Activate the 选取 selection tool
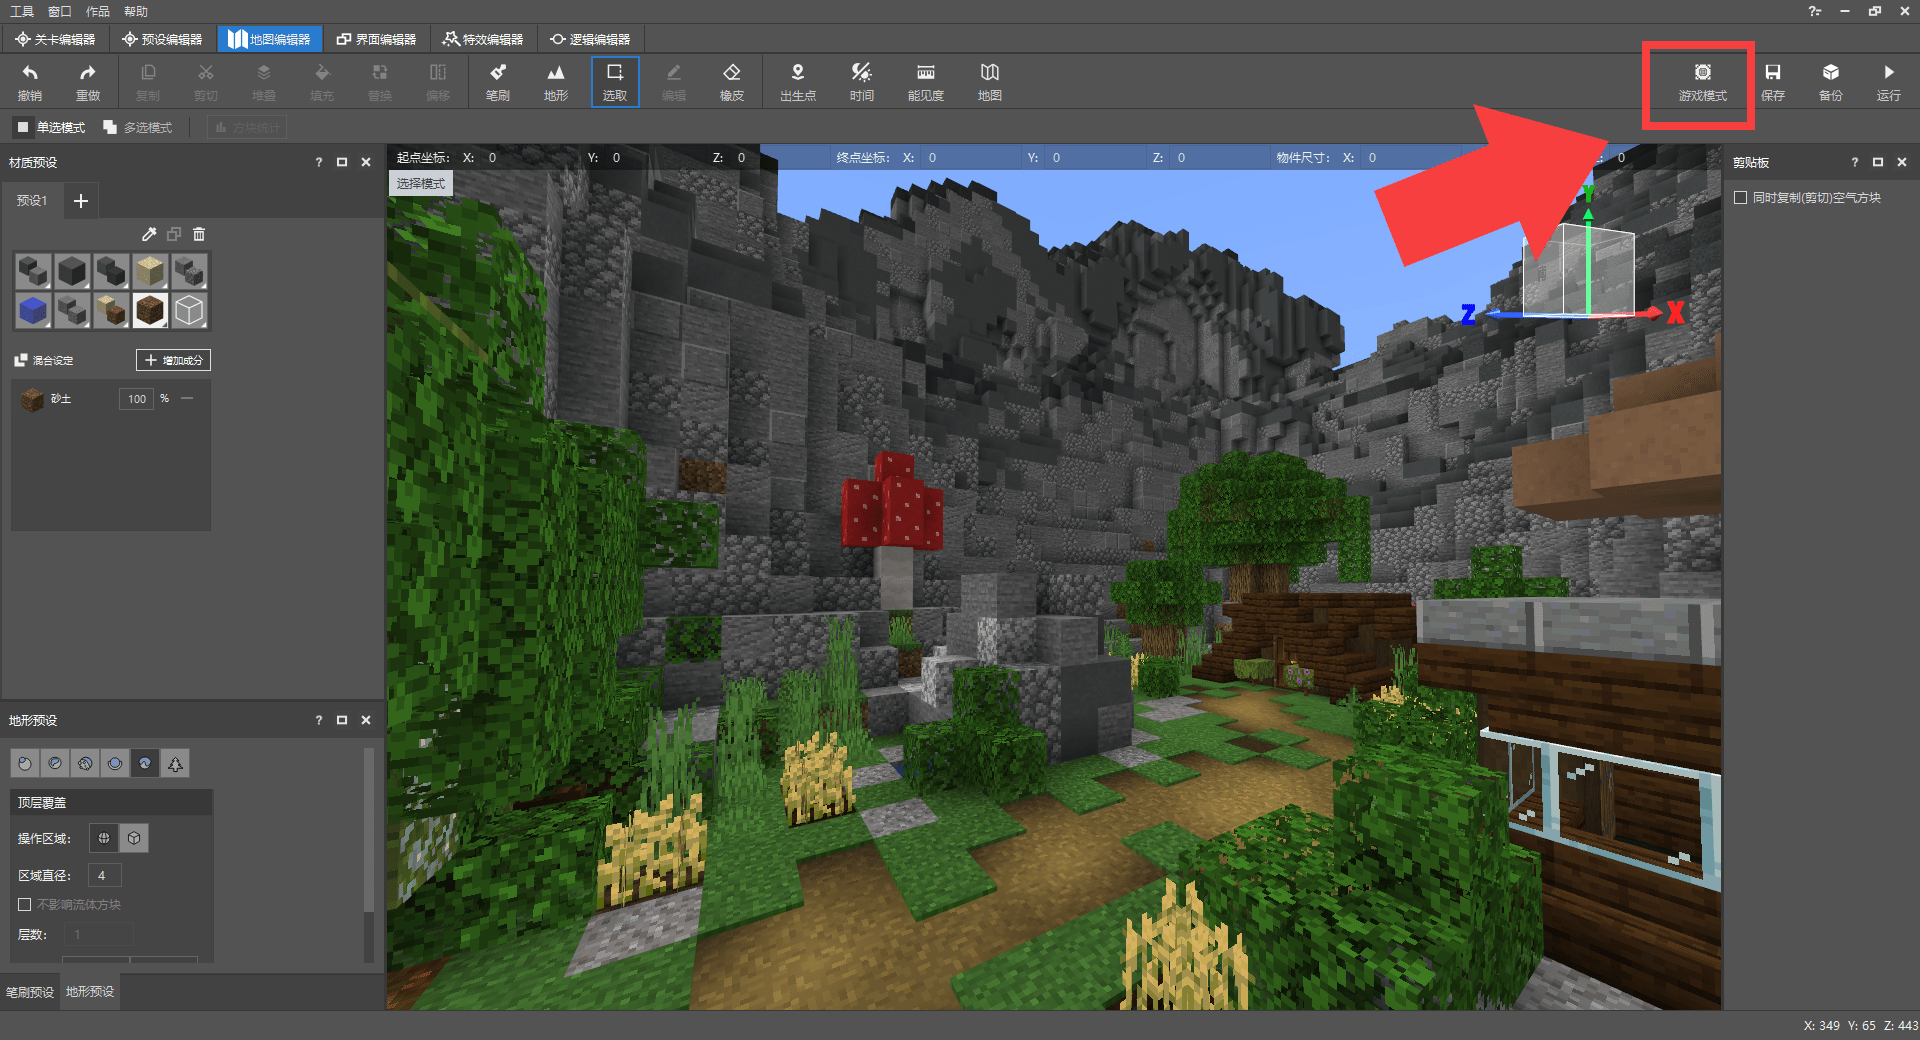This screenshot has width=1920, height=1040. 615,82
